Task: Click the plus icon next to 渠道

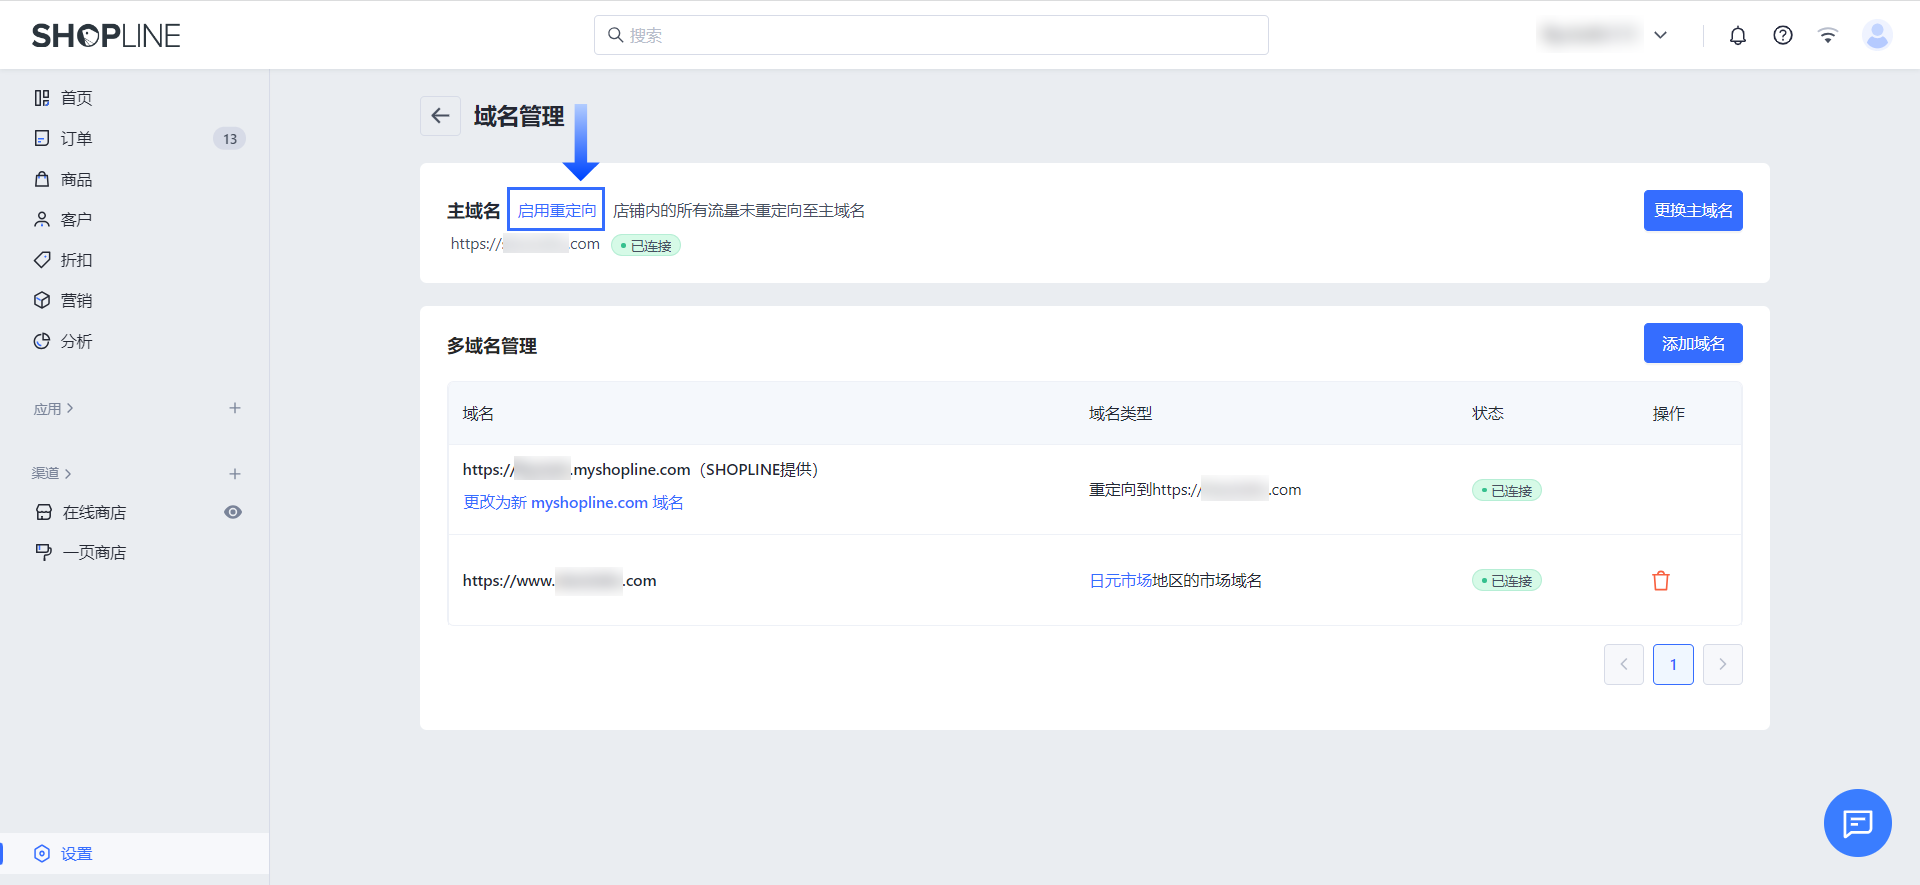Action: pos(235,474)
